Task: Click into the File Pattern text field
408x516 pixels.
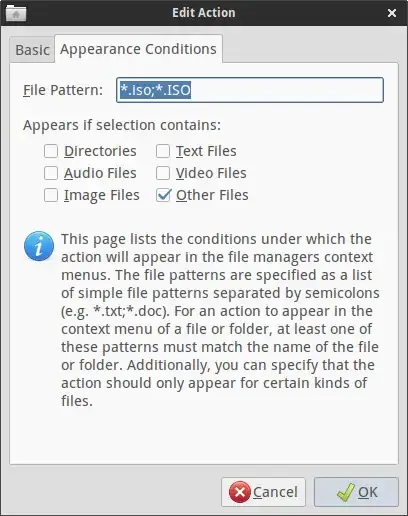Action: tap(250, 90)
